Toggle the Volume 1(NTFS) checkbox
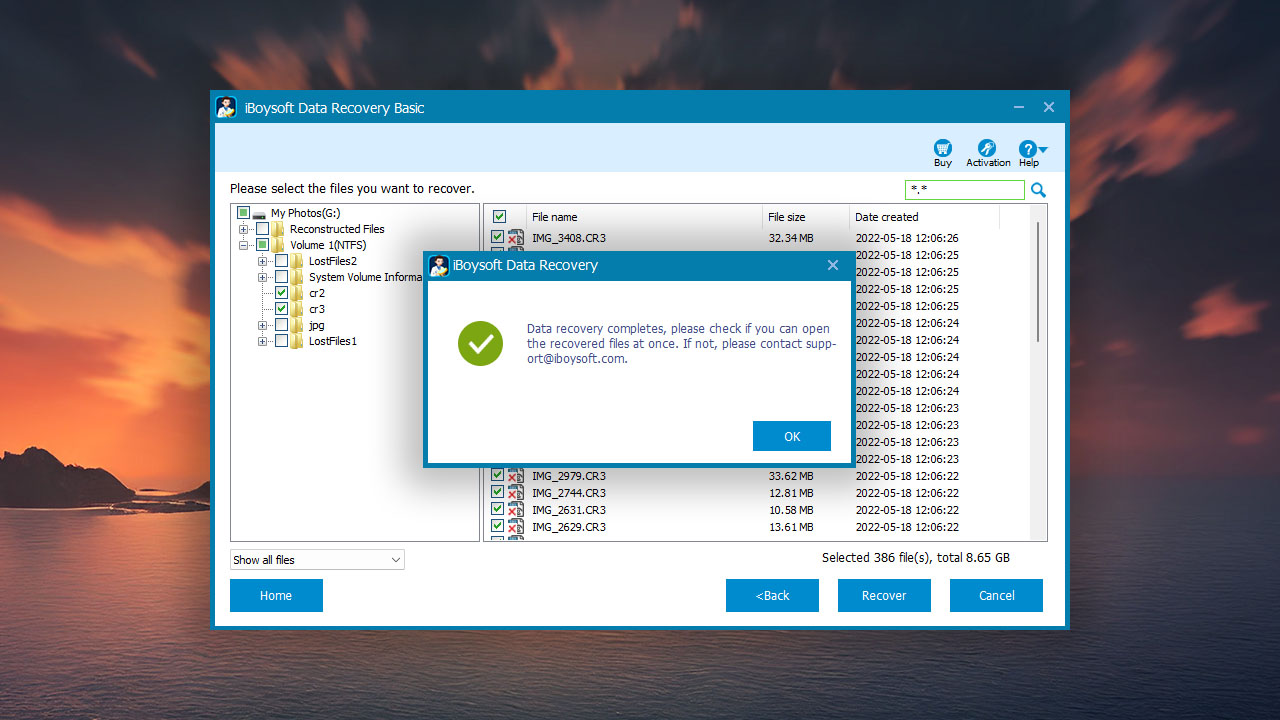 tap(262, 245)
